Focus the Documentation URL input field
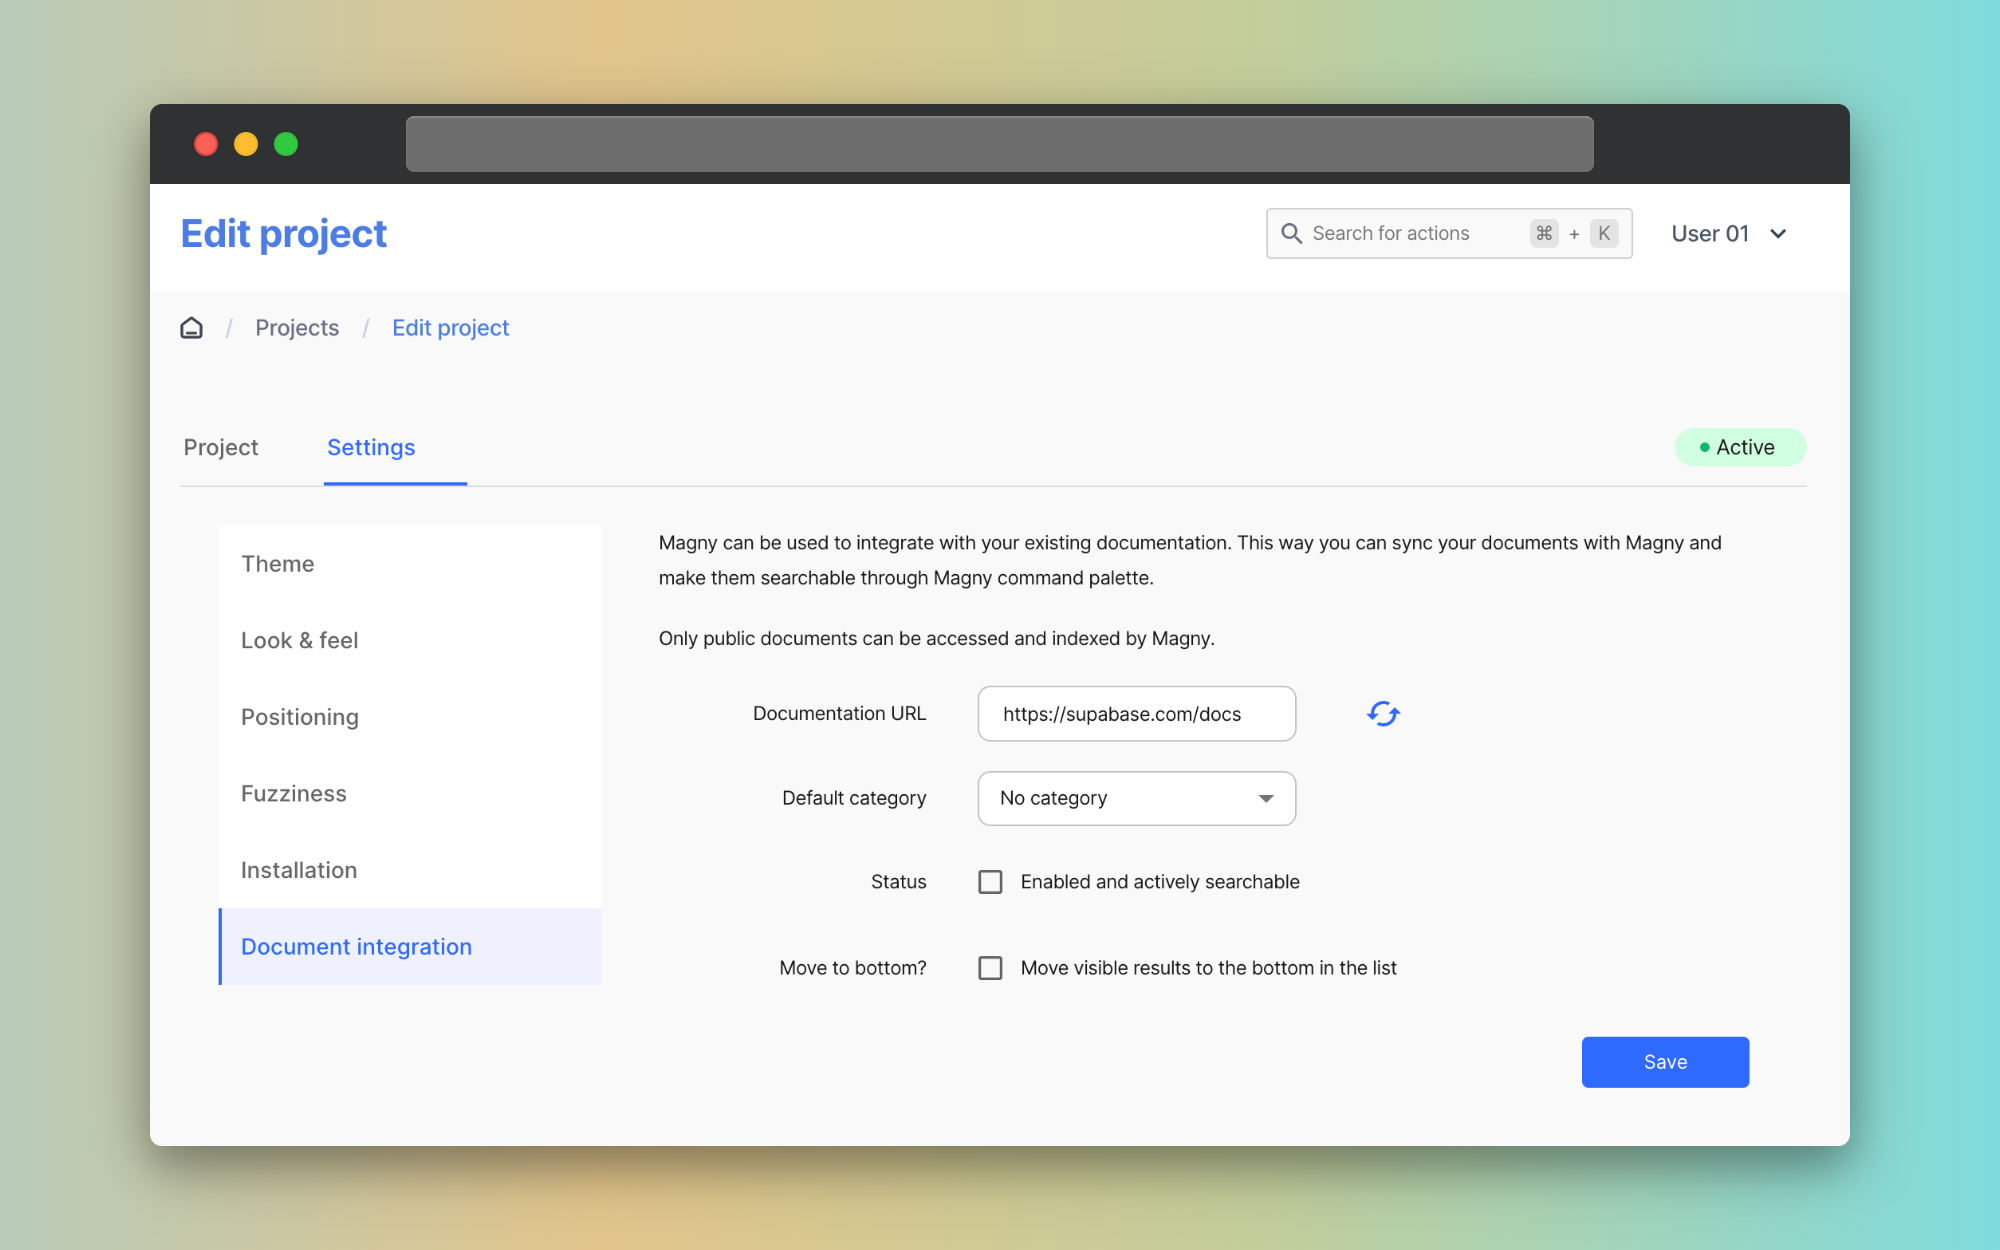 pyautogui.click(x=1137, y=714)
